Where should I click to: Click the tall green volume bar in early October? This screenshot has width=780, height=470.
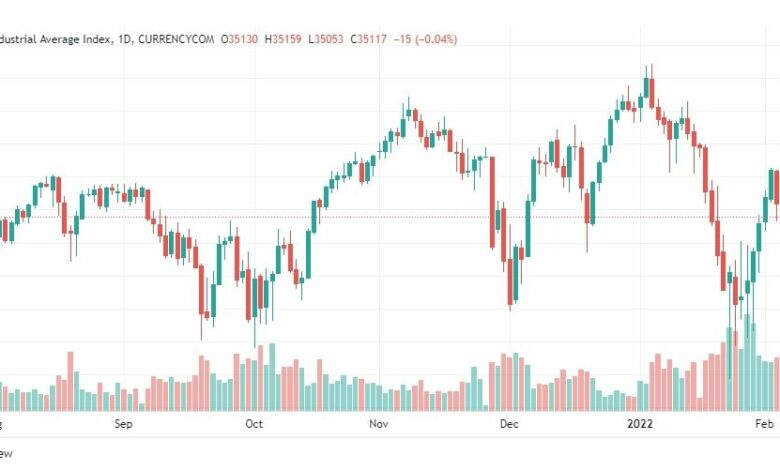[x=272, y=377]
